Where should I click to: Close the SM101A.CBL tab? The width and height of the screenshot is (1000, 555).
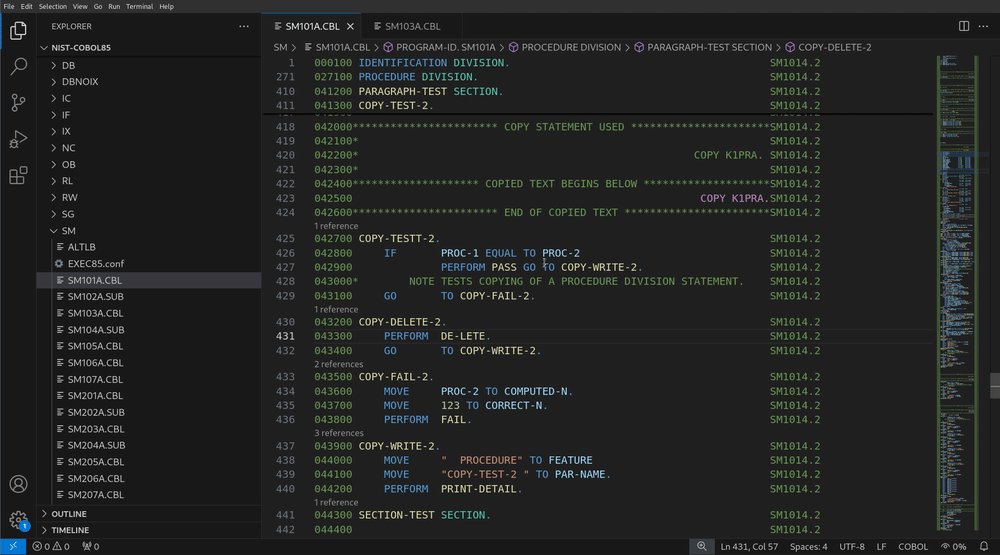(x=350, y=26)
